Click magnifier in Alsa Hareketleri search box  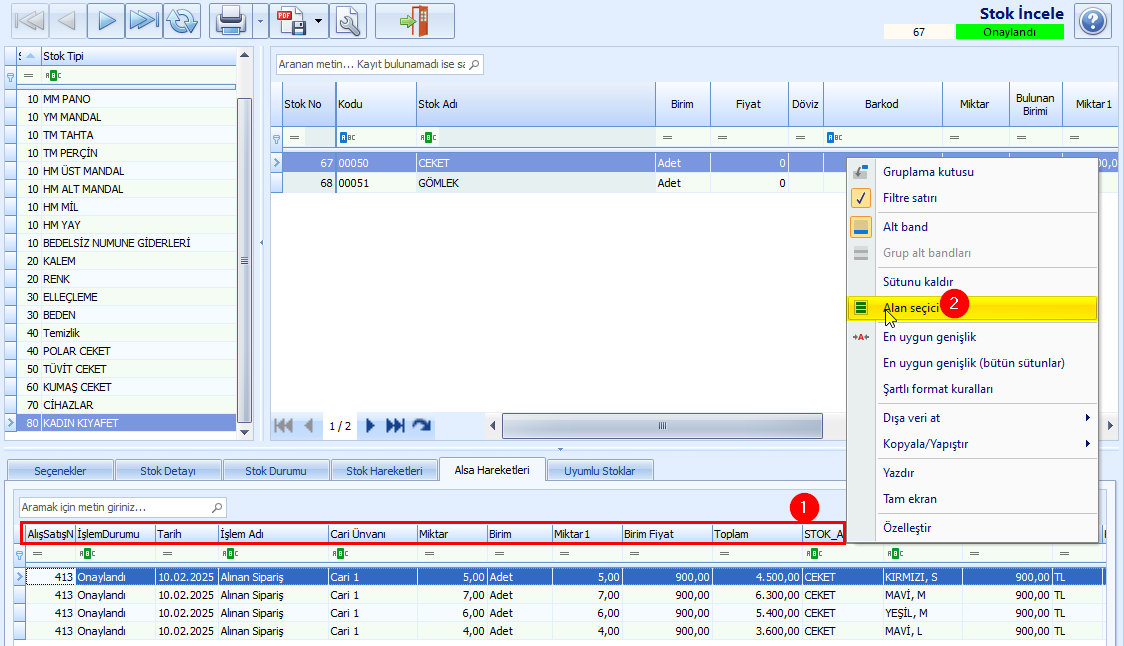[216, 508]
